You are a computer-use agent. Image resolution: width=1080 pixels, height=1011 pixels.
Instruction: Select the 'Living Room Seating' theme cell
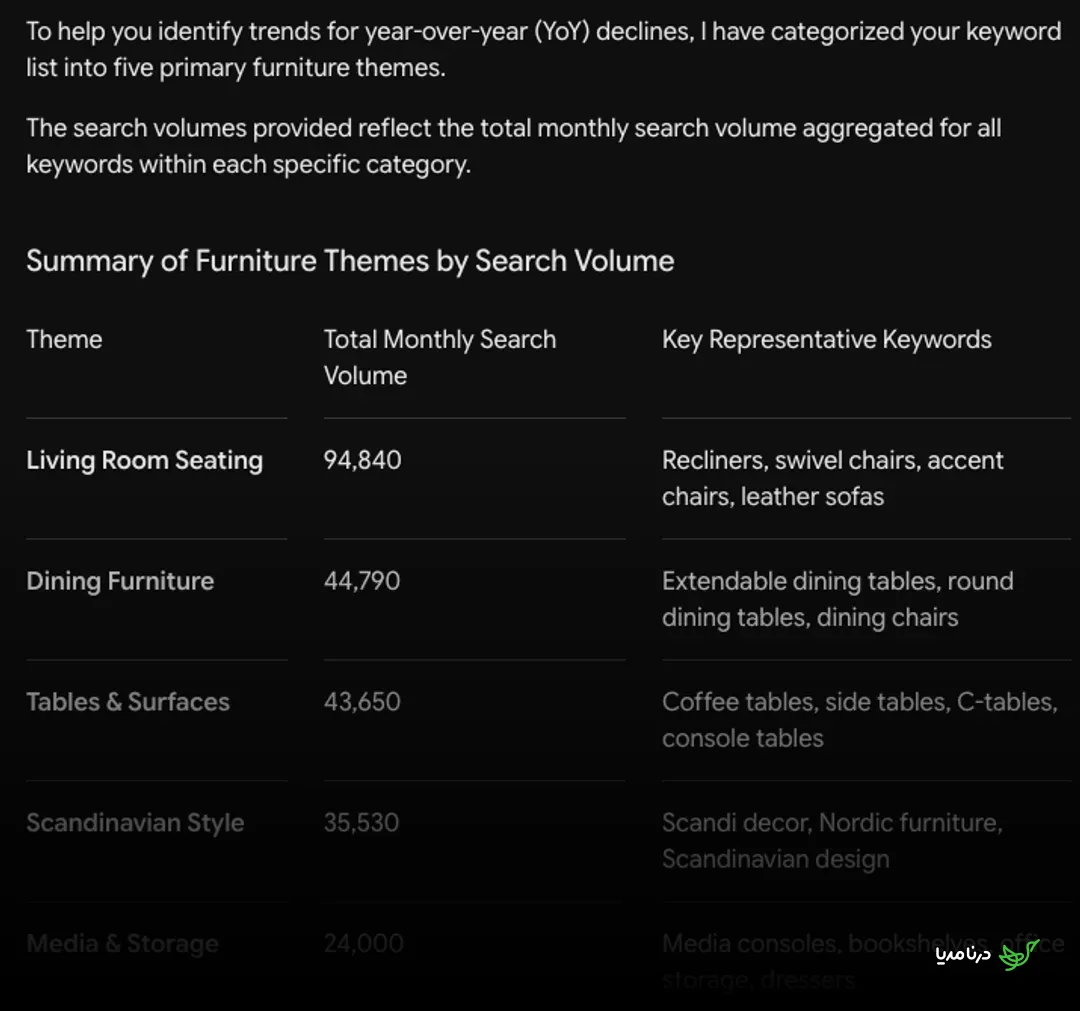145,460
